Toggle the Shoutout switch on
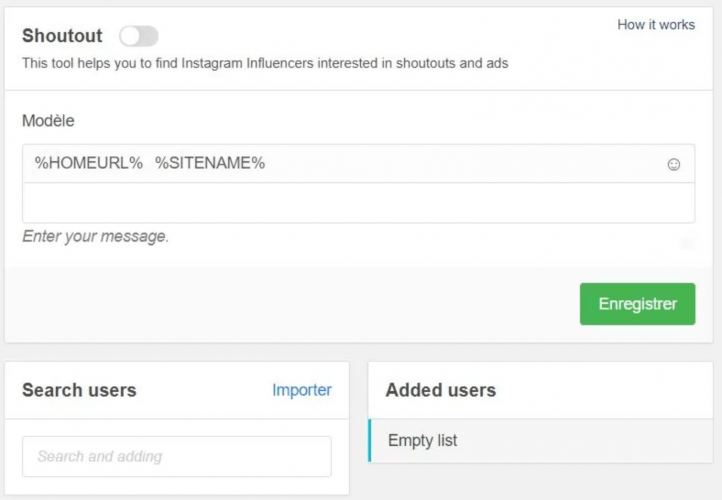722x500 pixels. pos(139,37)
